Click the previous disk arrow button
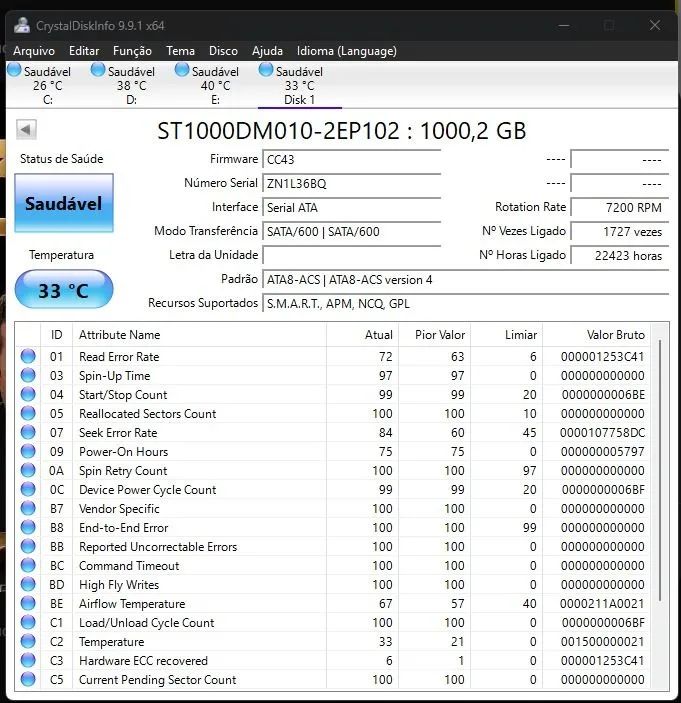This screenshot has height=703, width=681. (x=26, y=130)
